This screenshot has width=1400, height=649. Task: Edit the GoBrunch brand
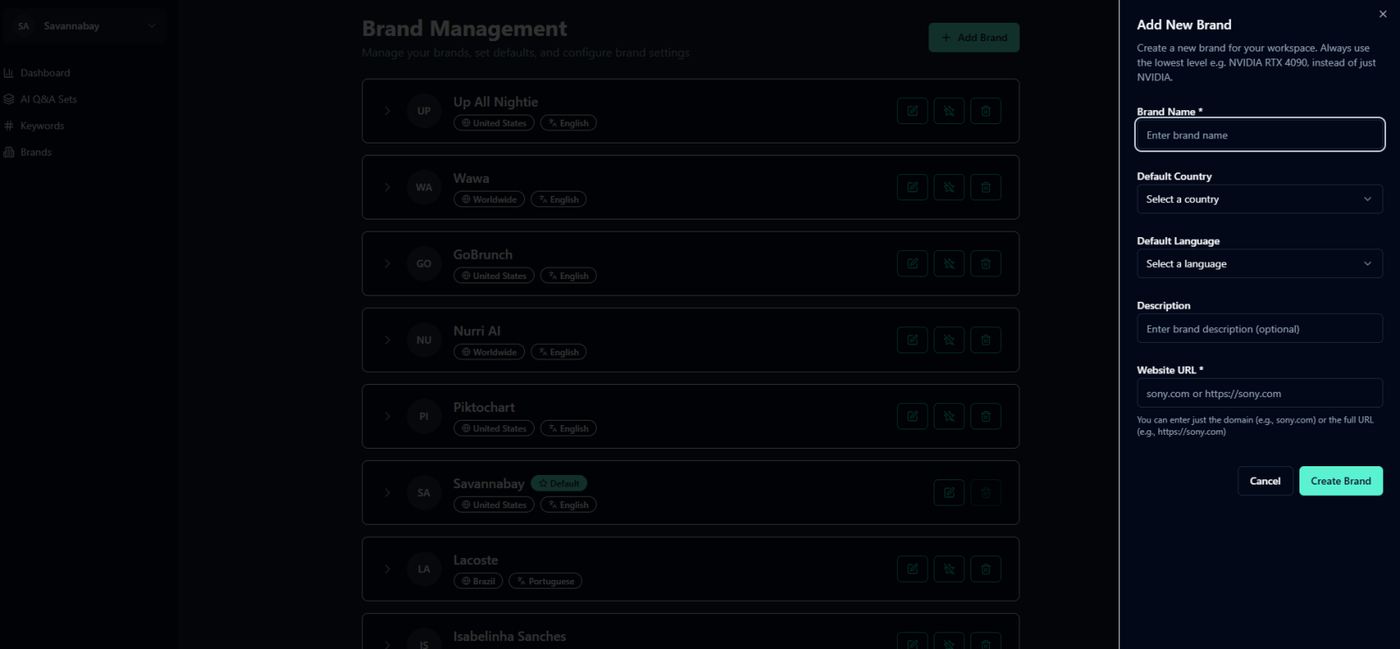[912, 264]
